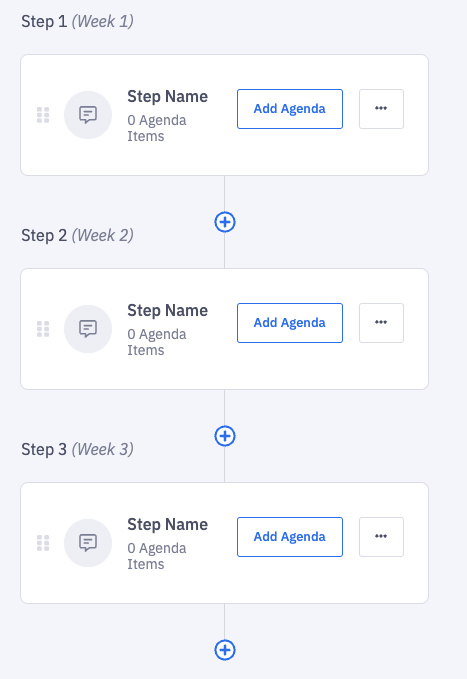Add a step via plus icon below Step 2

point(225,436)
